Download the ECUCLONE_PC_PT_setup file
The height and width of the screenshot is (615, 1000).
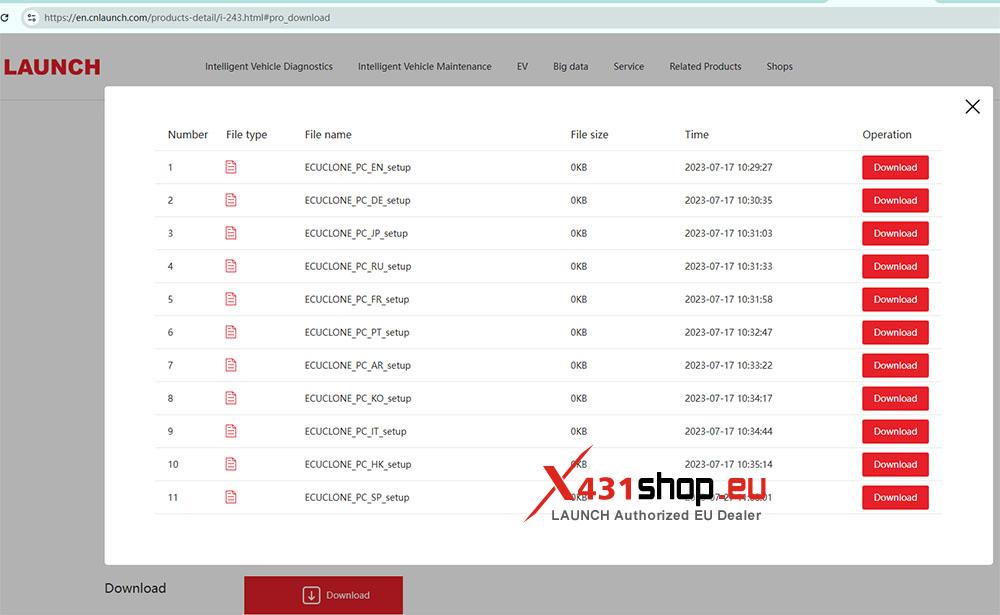point(895,332)
